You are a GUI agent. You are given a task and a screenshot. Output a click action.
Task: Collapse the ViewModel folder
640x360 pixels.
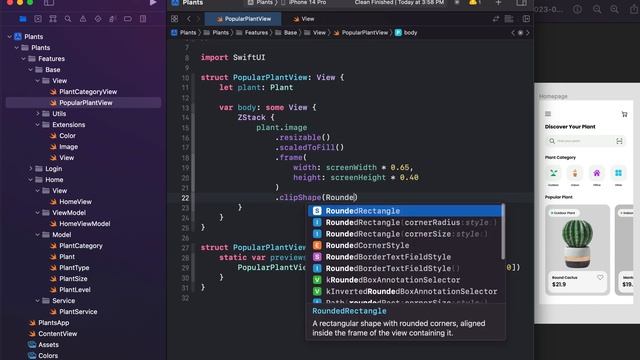tap(38, 213)
